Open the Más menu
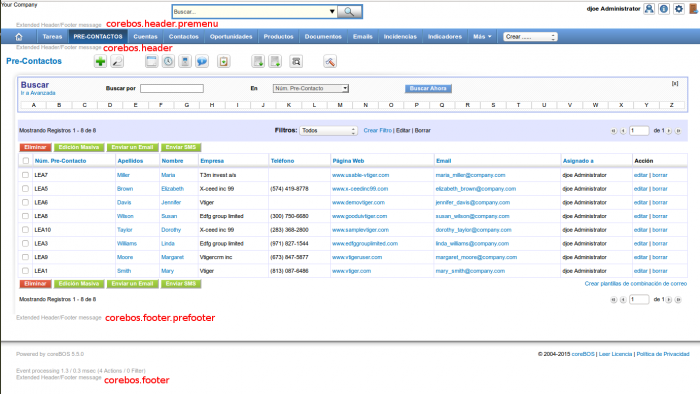Image resolution: width=700 pixels, height=394 pixels. click(482, 37)
